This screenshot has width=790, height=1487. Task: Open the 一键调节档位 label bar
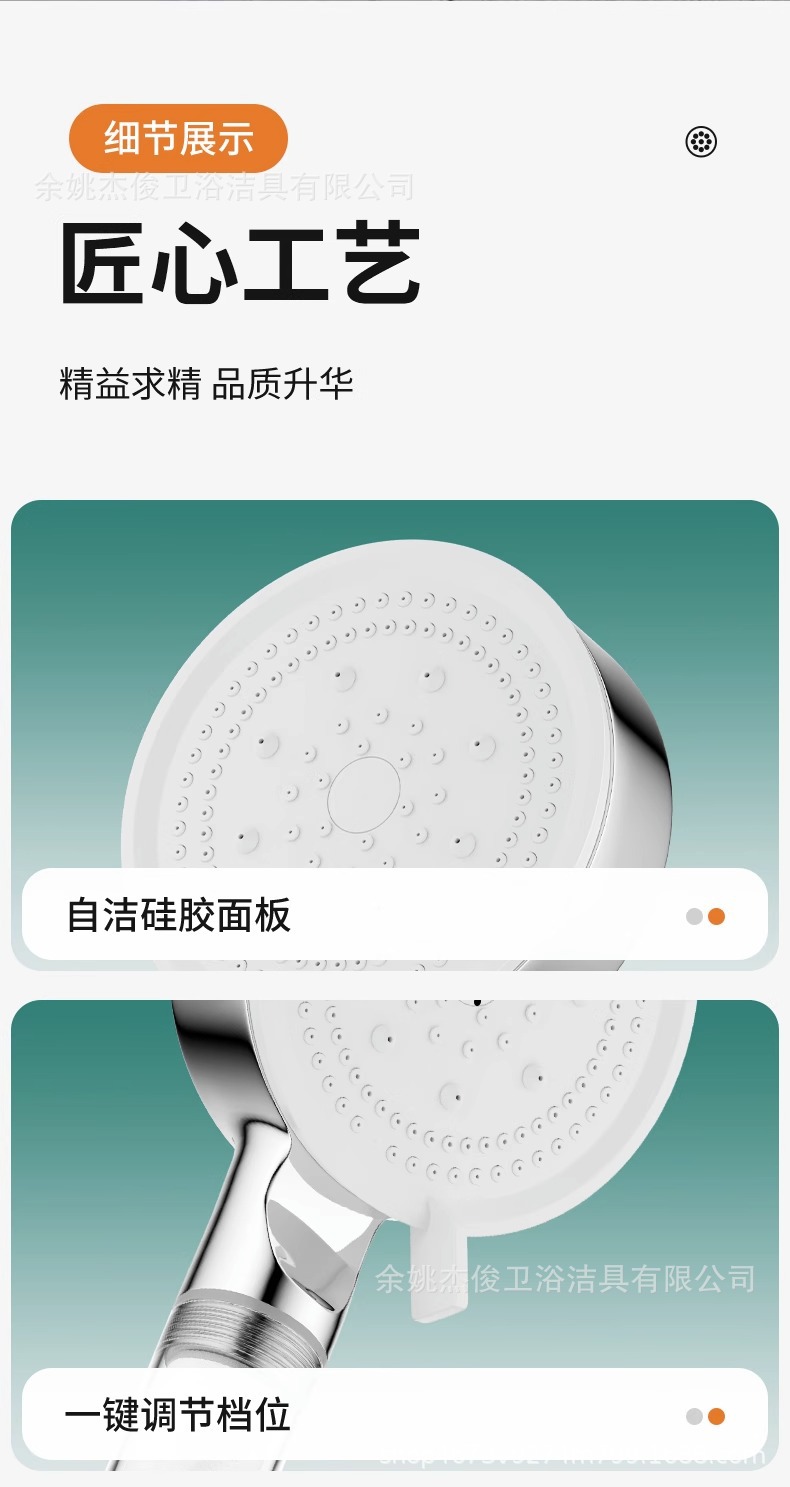click(395, 1415)
